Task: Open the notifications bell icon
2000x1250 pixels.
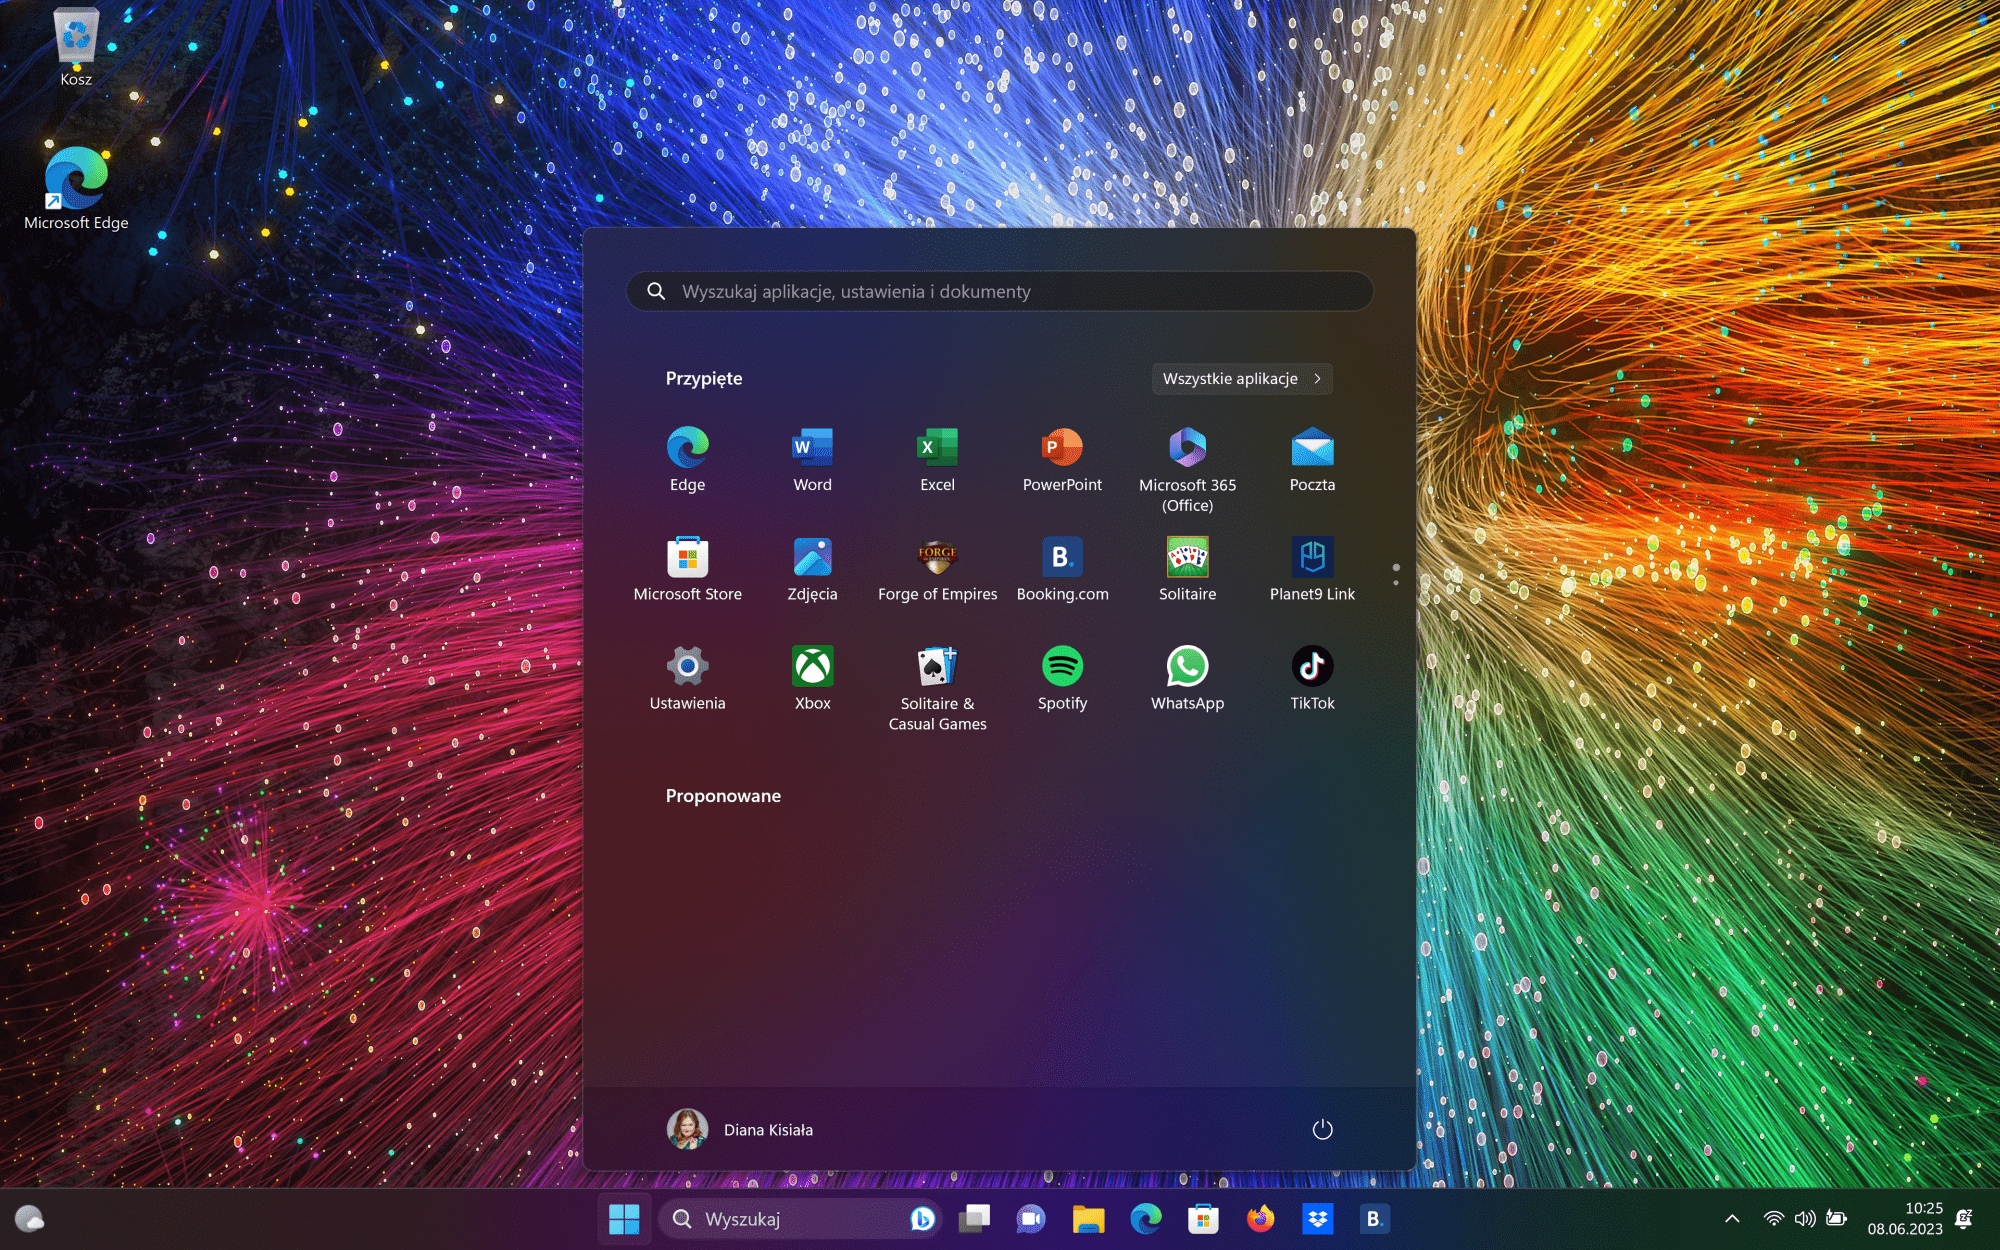Action: (x=1964, y=1219)
